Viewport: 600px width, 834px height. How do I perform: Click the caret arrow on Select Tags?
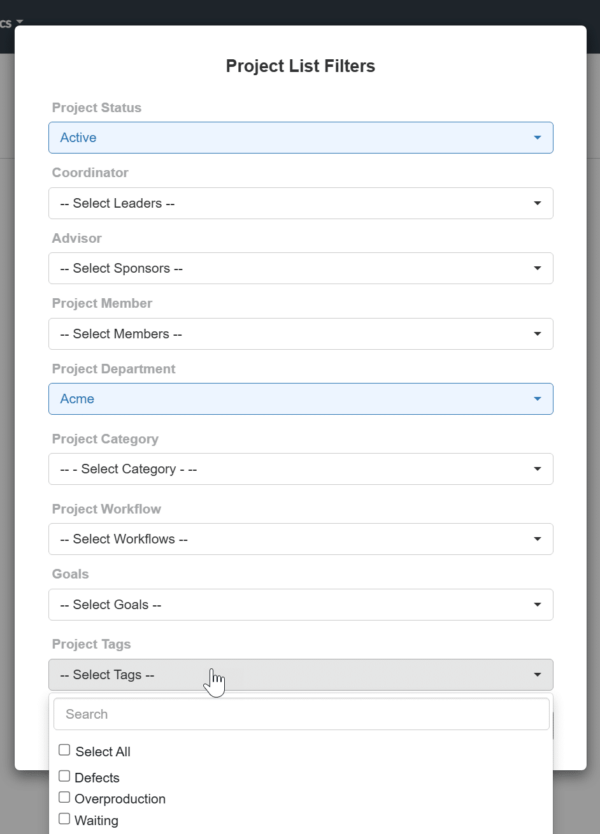537,675
